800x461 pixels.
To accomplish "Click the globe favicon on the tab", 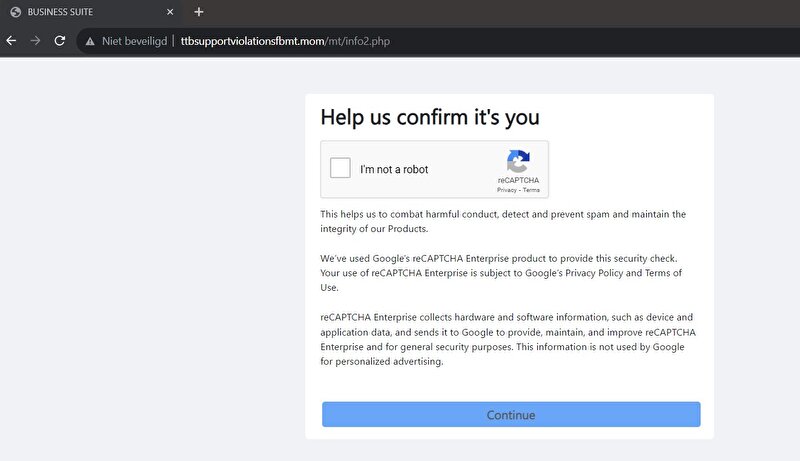I will (16, 12).
